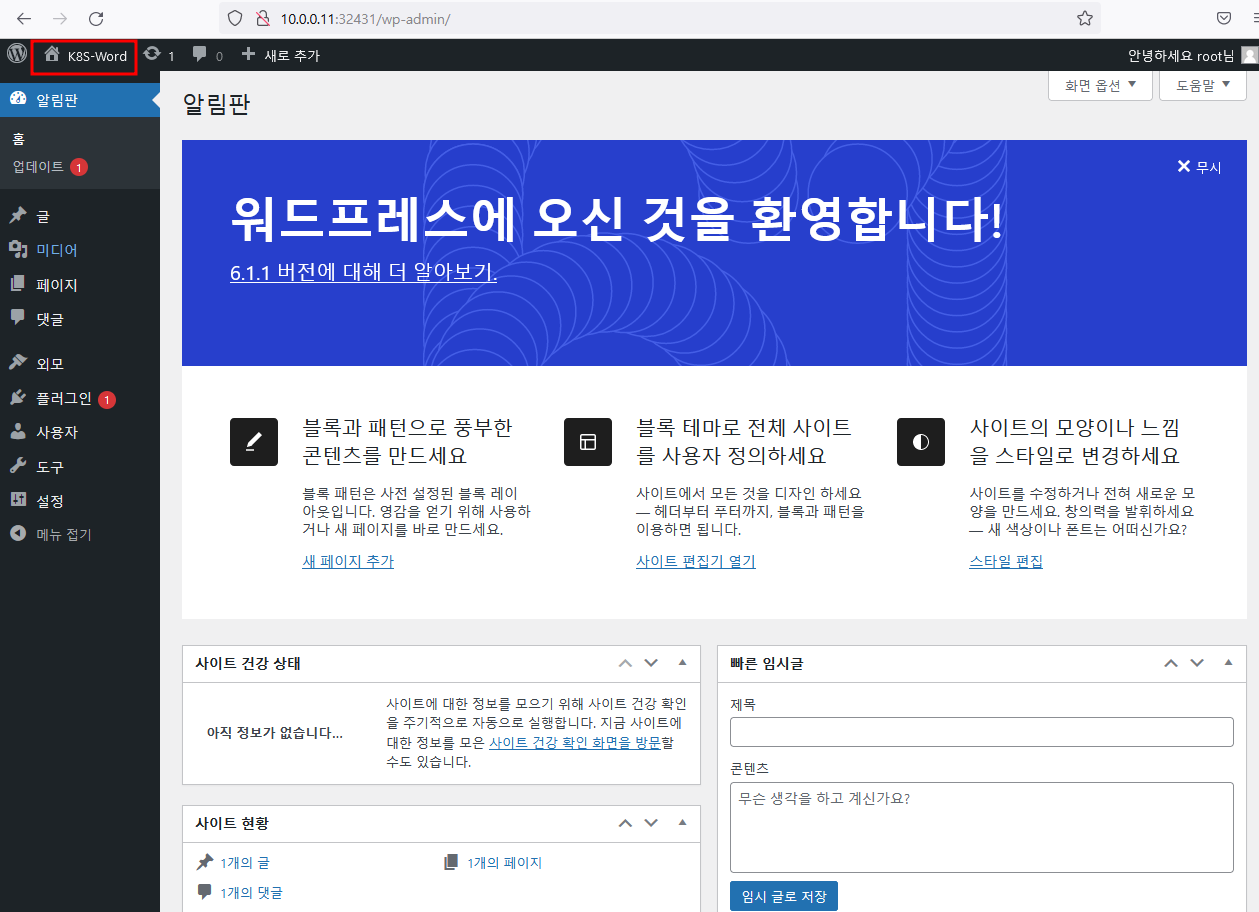Move 빠른 임시글 widget up

(x=1171, y=663)
